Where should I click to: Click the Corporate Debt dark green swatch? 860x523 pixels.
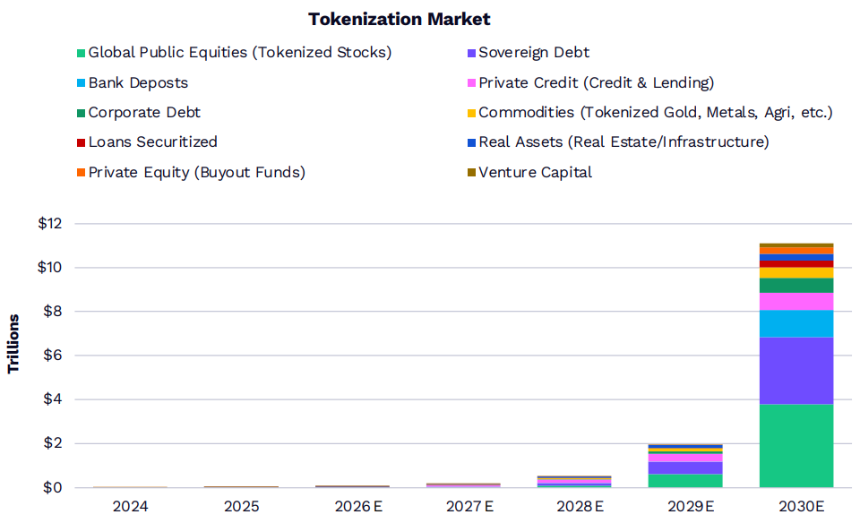[79, 113]
